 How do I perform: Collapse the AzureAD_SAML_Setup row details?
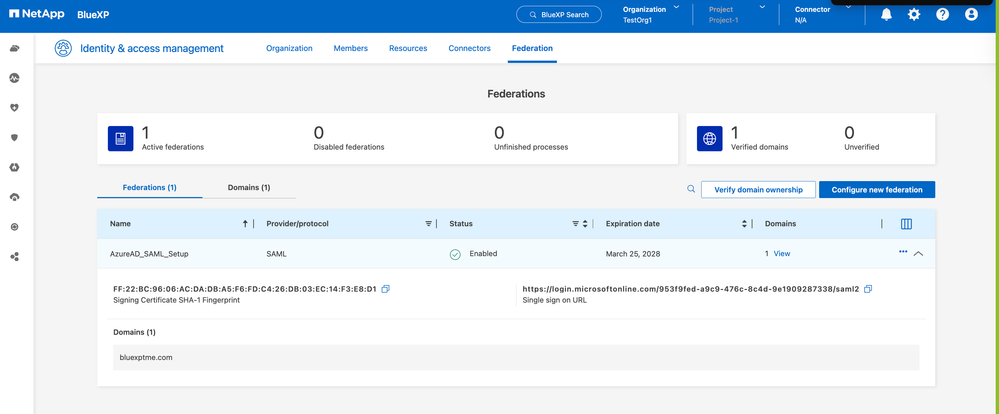919,254
